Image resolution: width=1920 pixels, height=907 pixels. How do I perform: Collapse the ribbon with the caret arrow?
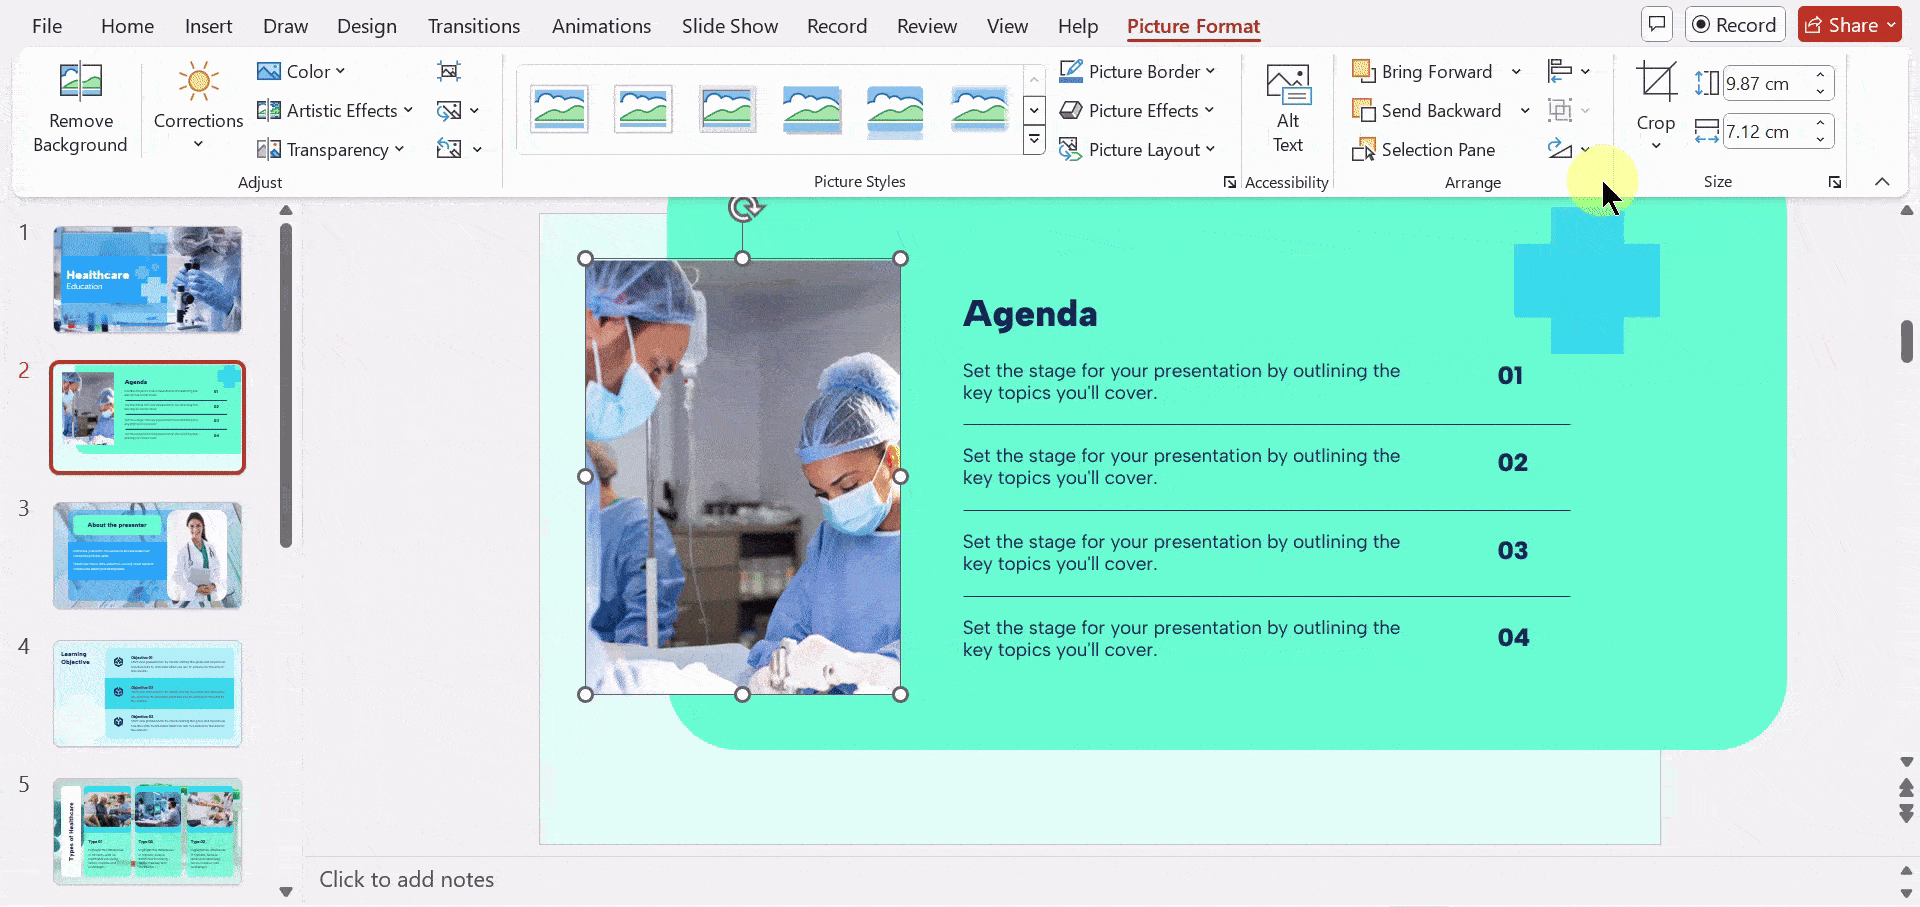point(1882,181)
